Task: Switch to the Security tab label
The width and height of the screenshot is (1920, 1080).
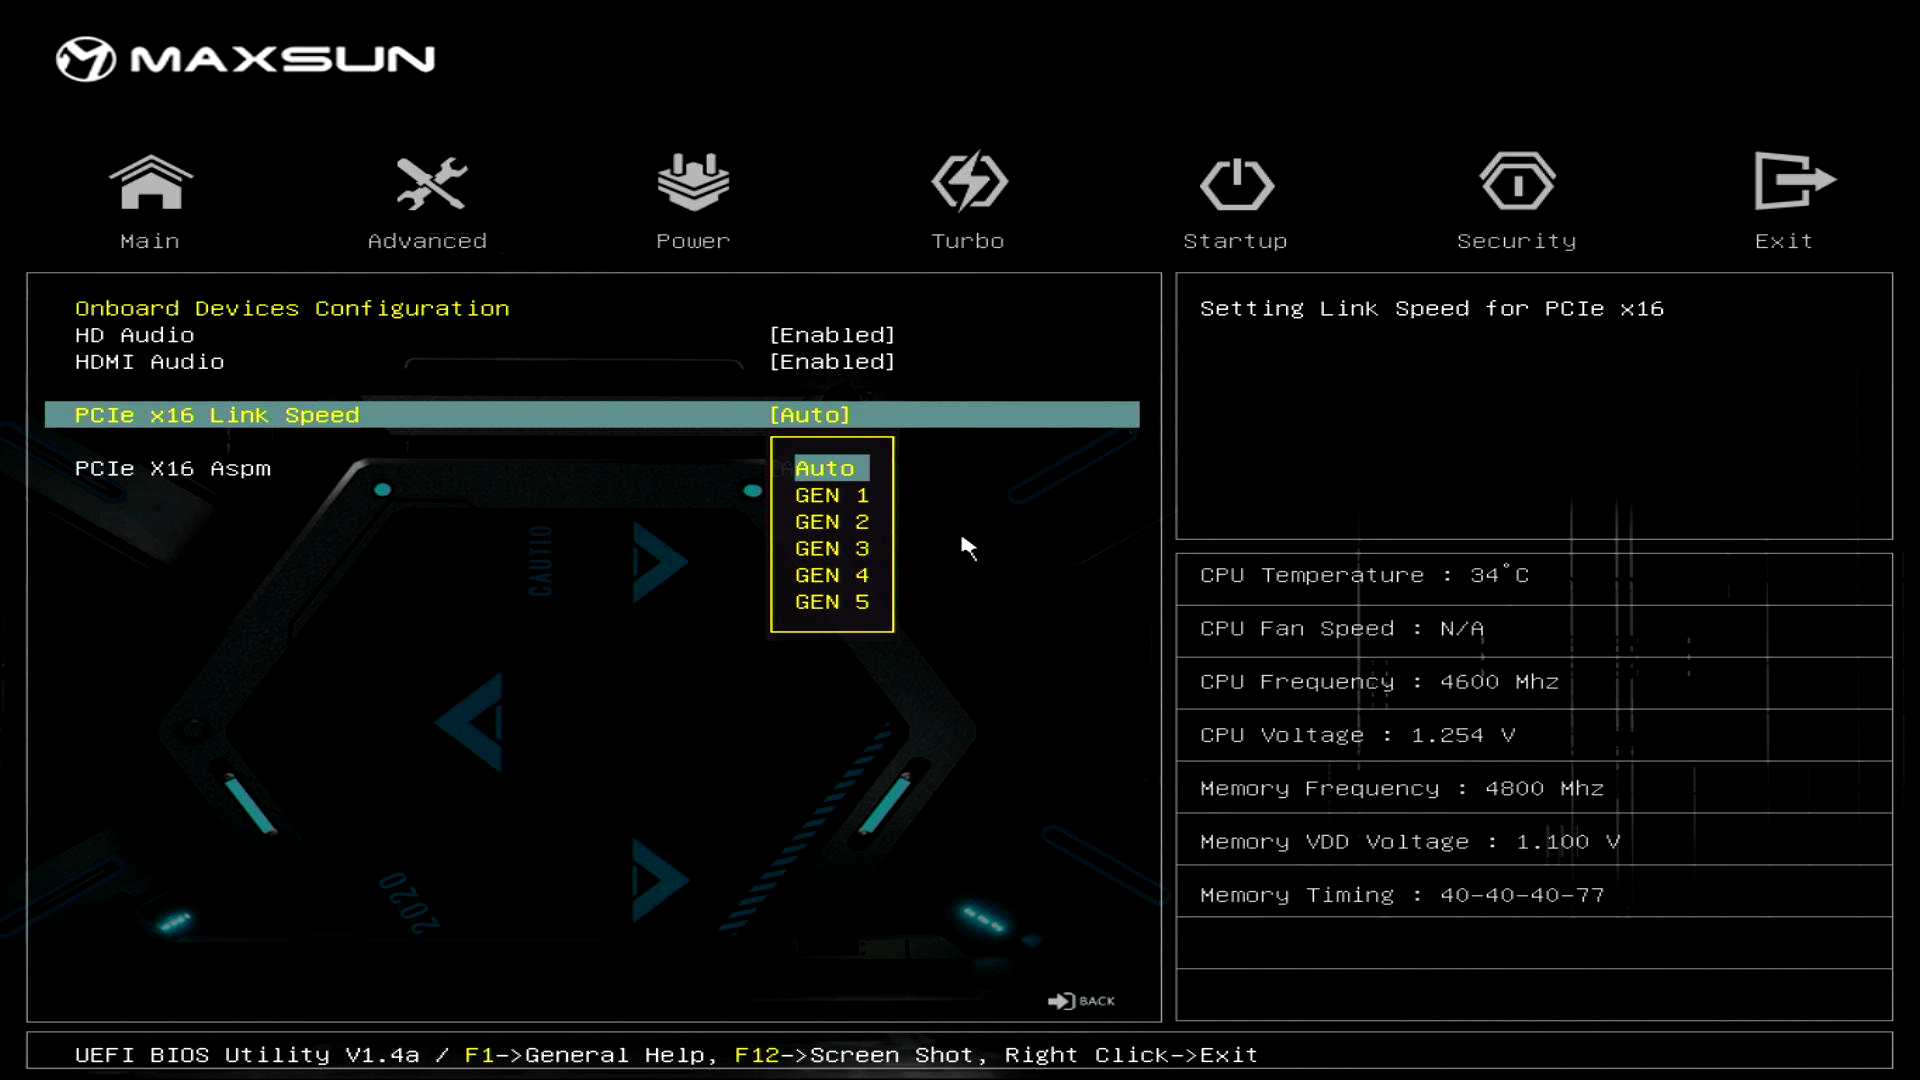Action: [x=1516, y=241]
